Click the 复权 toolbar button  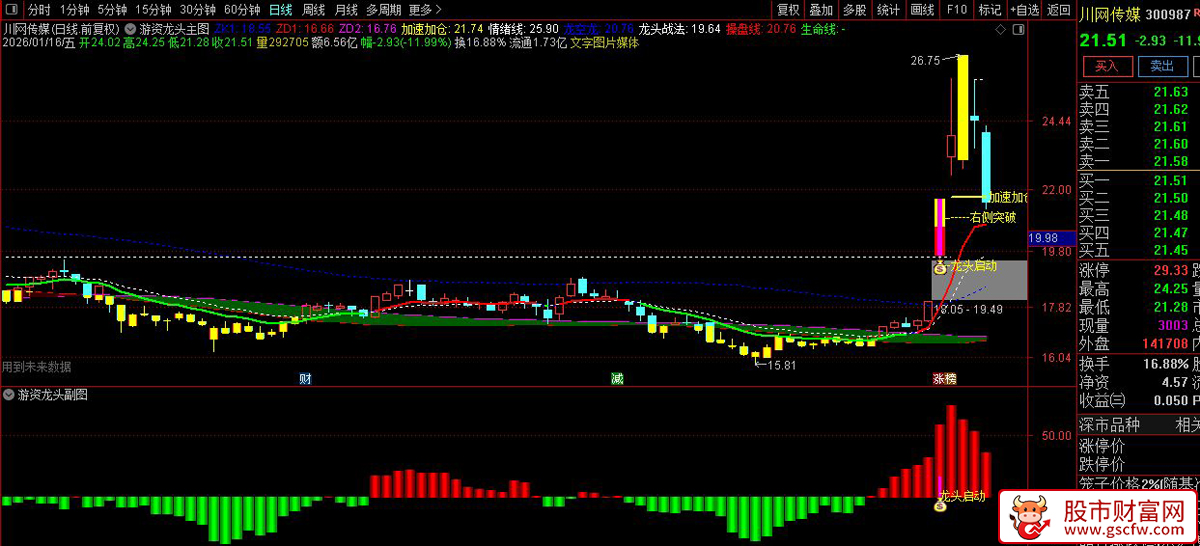(x=788, y=10)
